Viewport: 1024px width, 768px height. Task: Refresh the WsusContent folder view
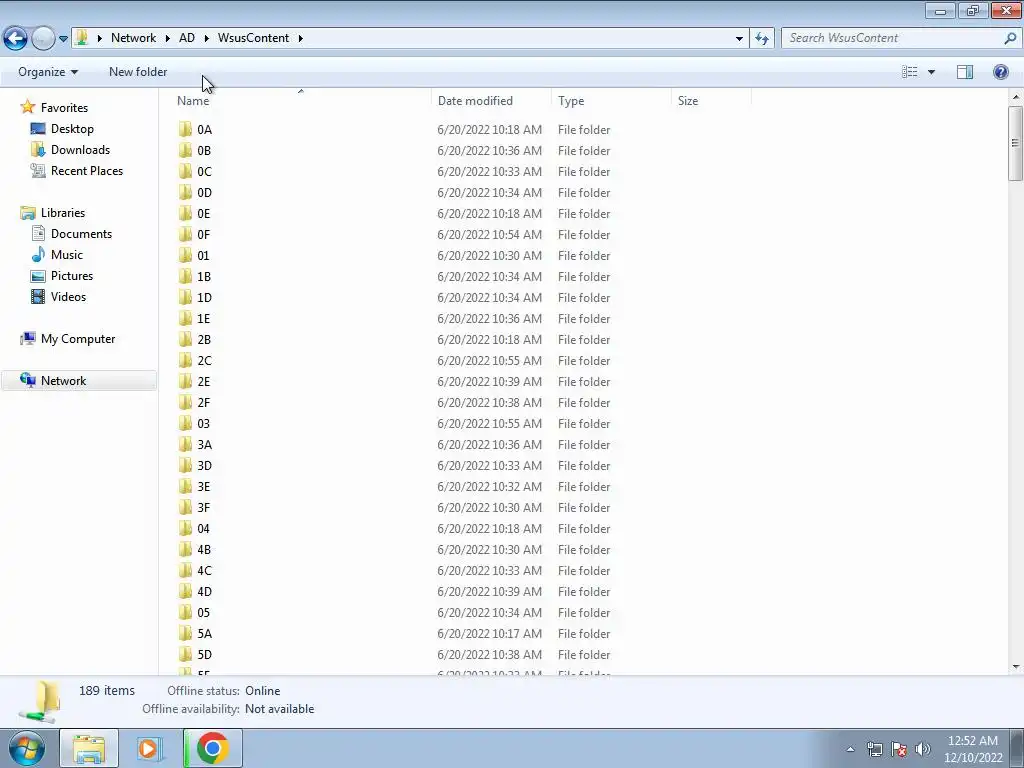coord(761,38)
